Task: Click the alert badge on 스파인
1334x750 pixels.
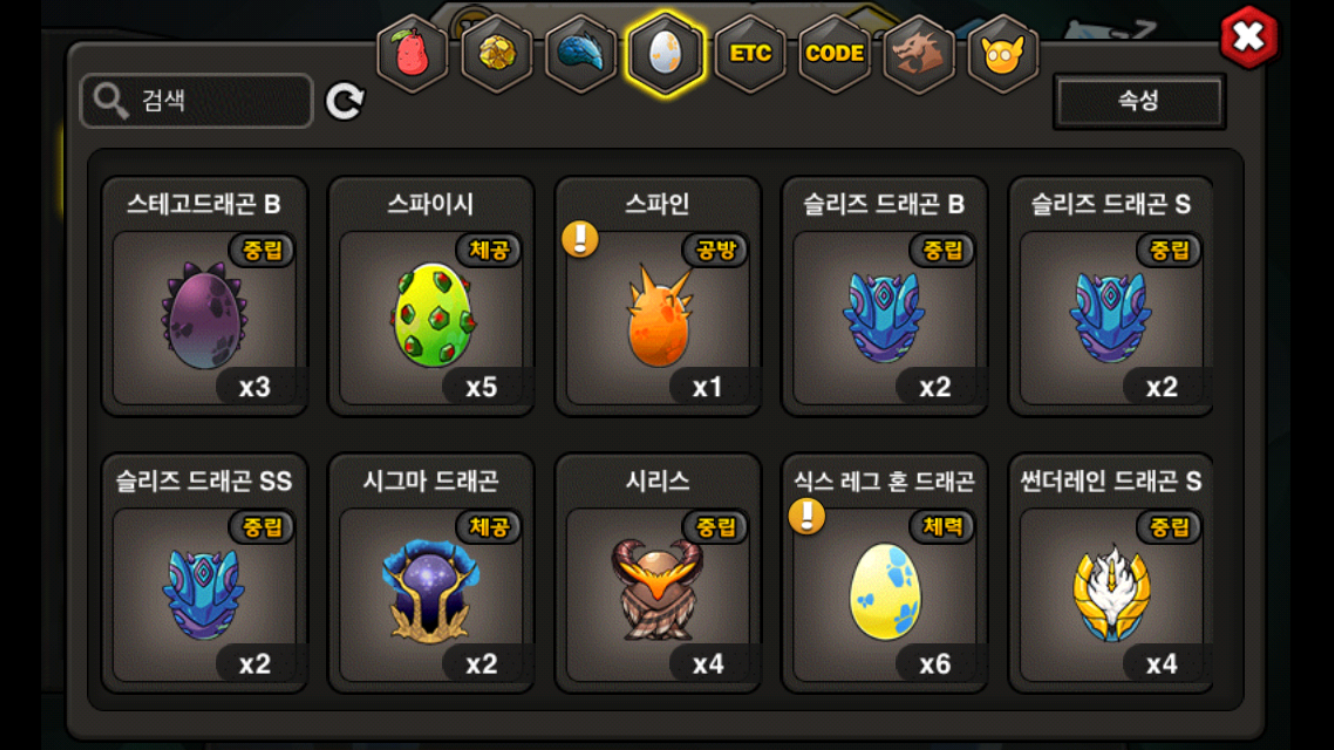Action: [580, 240]
